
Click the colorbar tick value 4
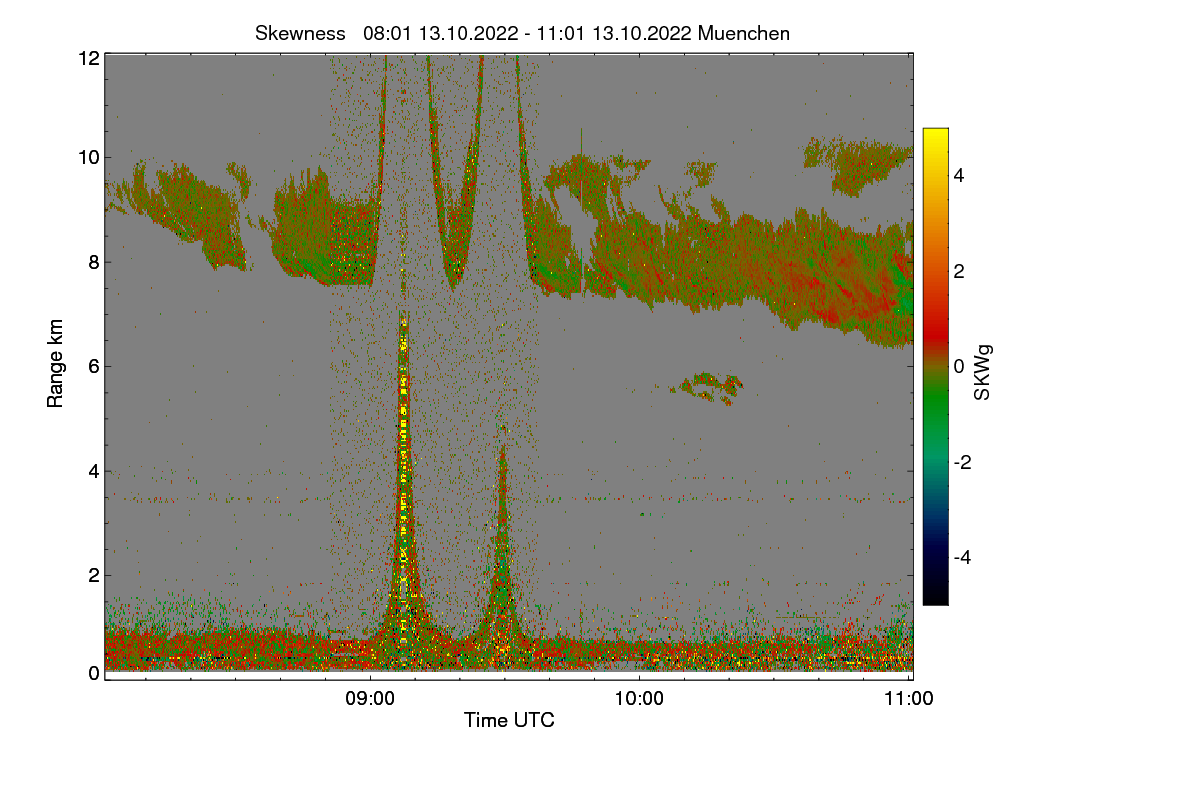pos(958,175)
